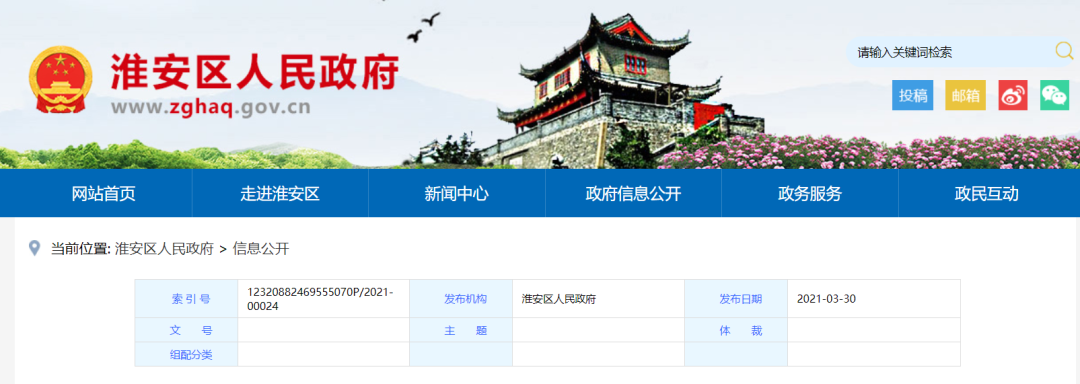Image resolution: width=1080 pixels, height=384 pixels.
Task: Focus the keyword search input field
Action: click(x=951, y=52)
